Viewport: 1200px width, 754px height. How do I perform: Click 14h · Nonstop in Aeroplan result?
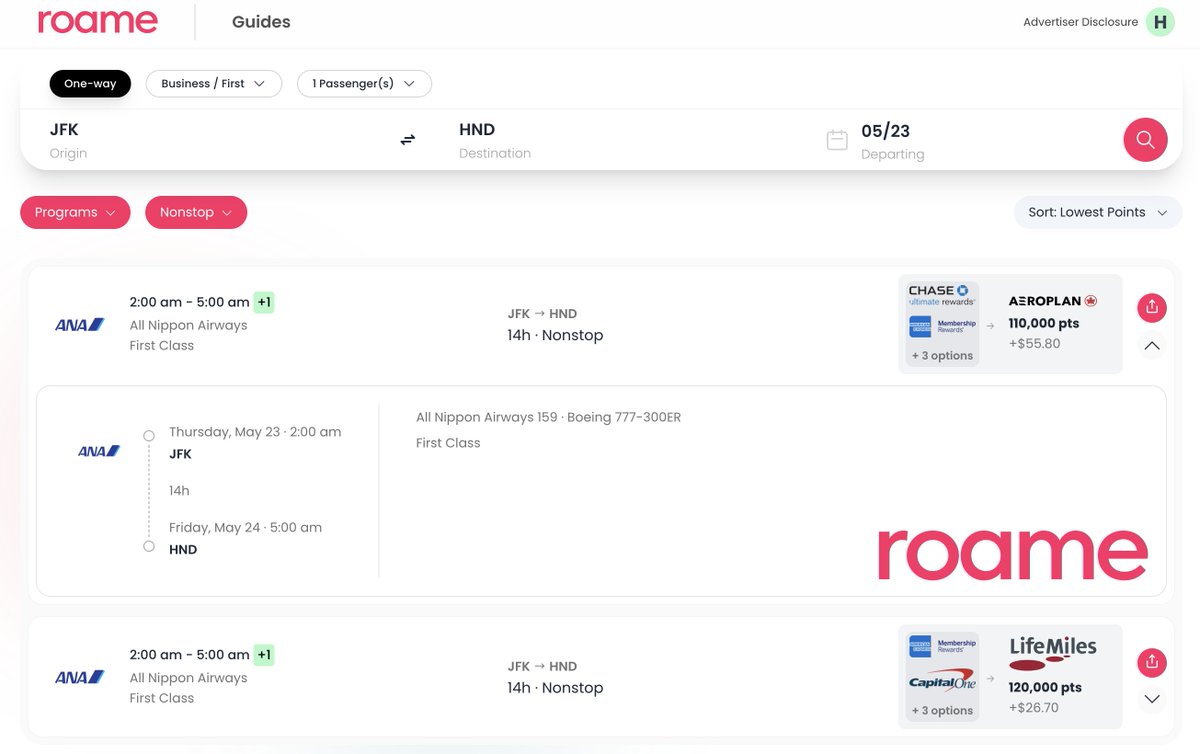point(555,335)
